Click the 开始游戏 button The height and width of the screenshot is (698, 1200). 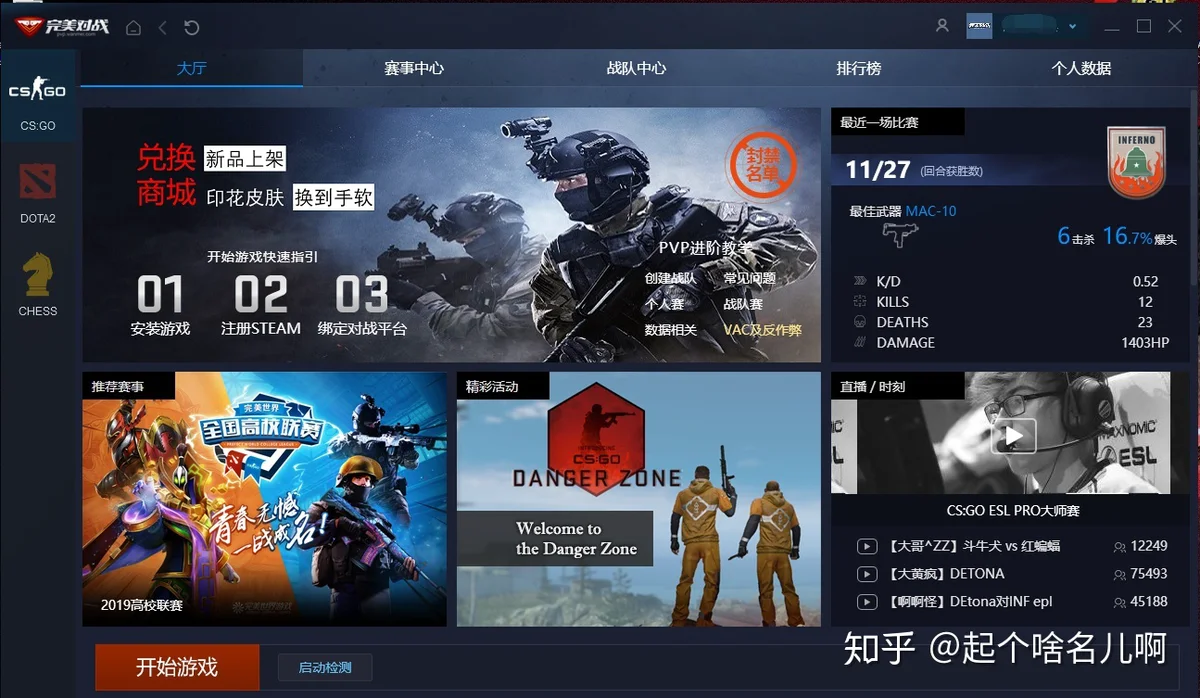[x=177, y=667]
